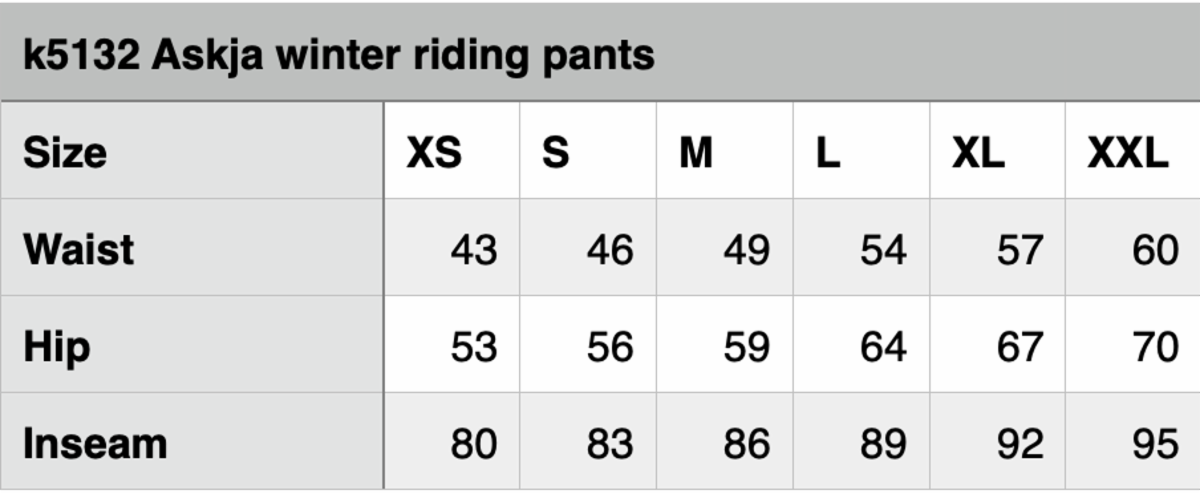Select the L waist cell showing 54
Screen dimensions: 1200x494
883,250
